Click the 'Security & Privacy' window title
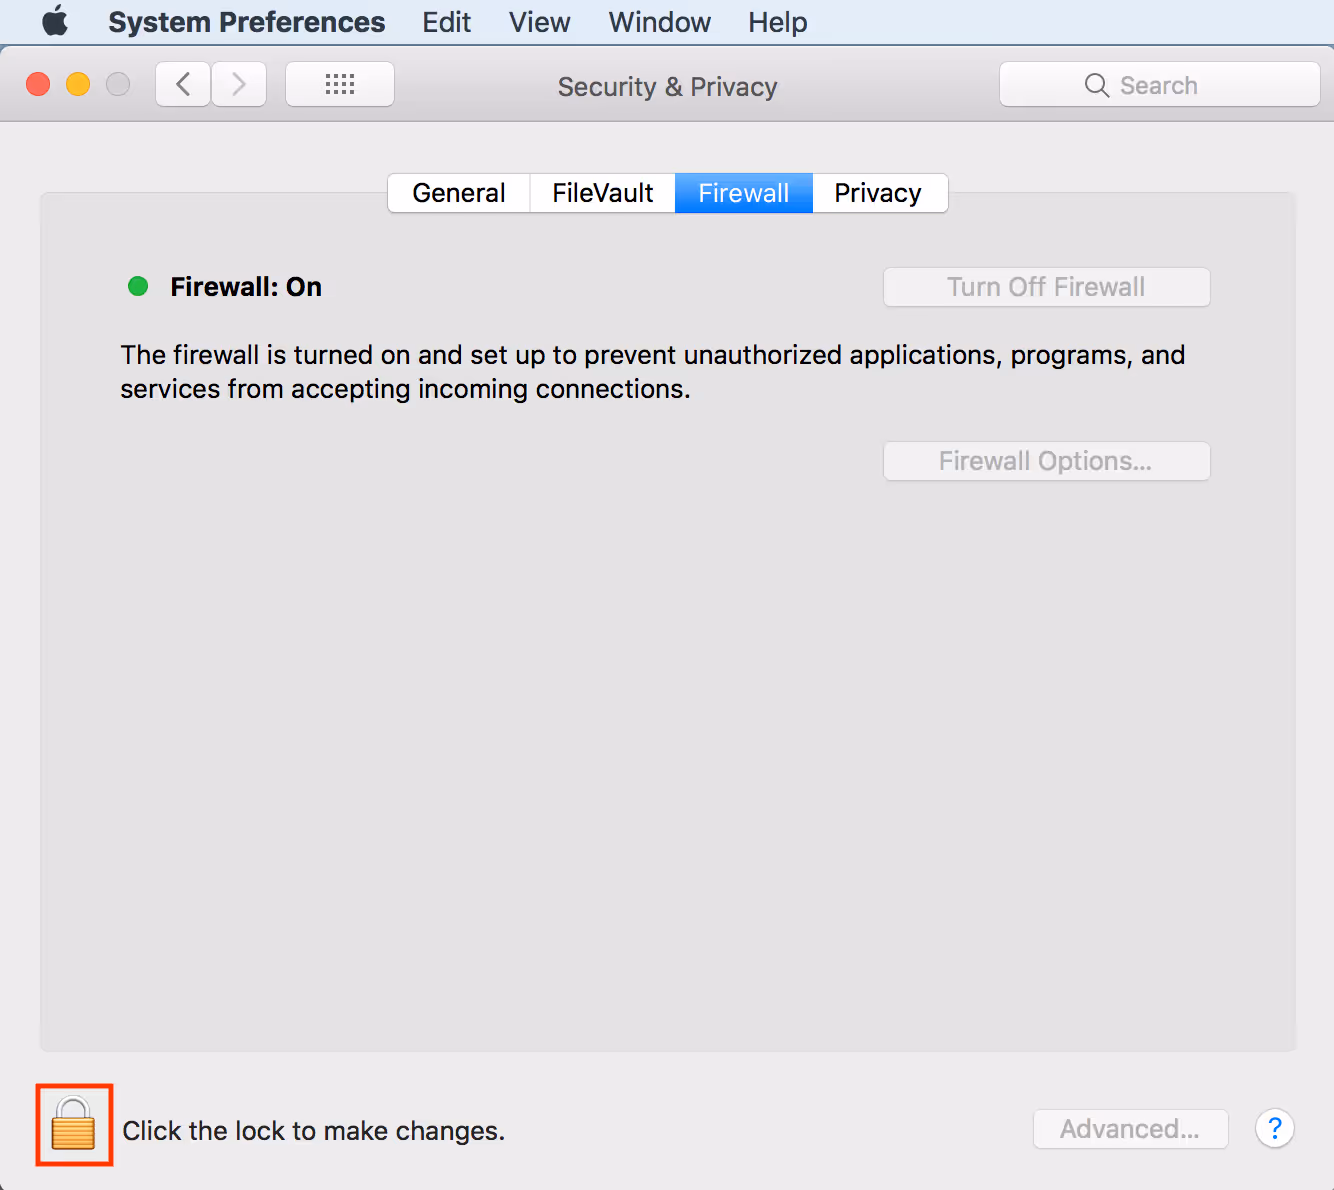This screenshot has width=1334, height=1190. (667, 87)
